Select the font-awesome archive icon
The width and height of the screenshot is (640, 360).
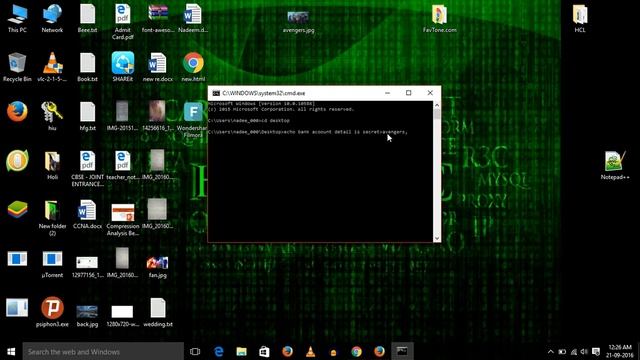158,19
